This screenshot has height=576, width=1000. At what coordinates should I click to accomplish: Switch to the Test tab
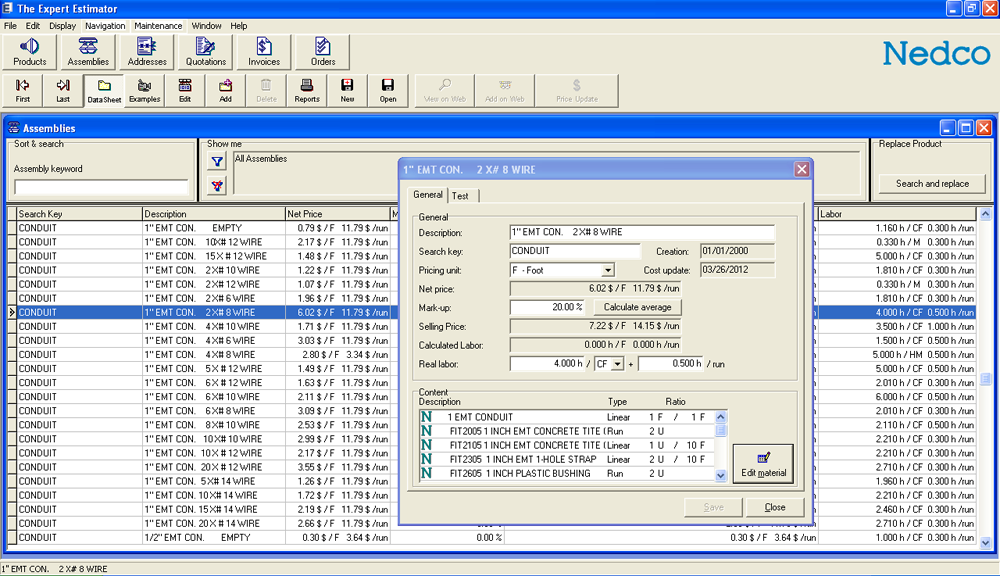460,196
